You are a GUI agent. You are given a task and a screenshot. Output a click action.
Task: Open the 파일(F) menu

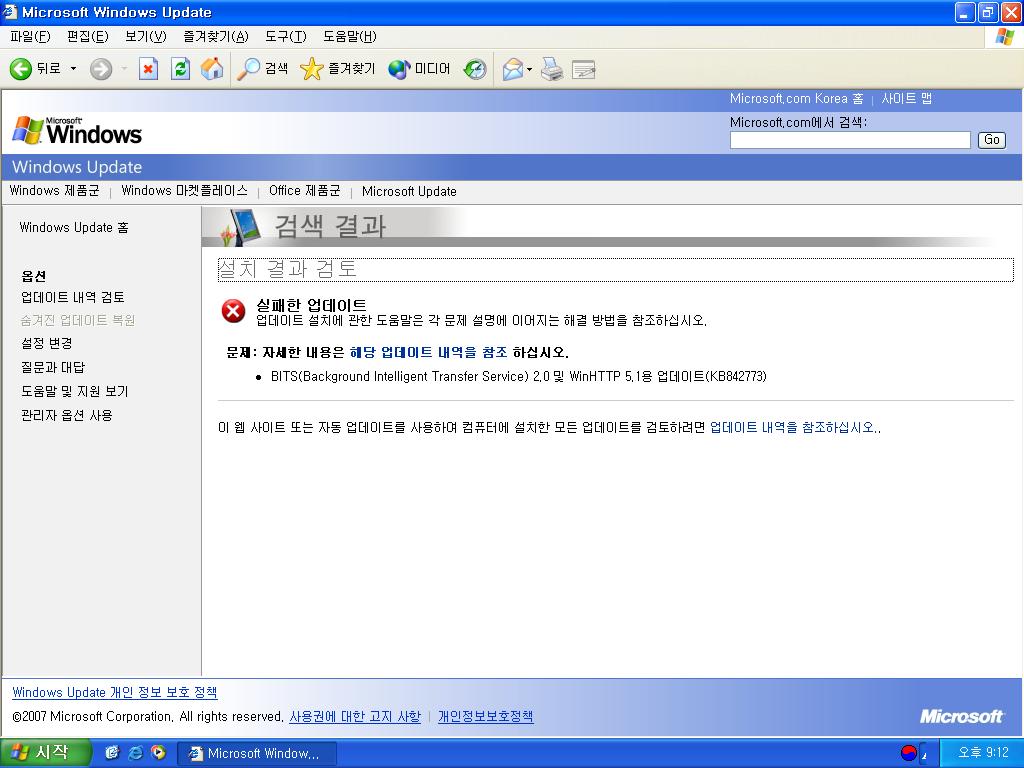30,37
